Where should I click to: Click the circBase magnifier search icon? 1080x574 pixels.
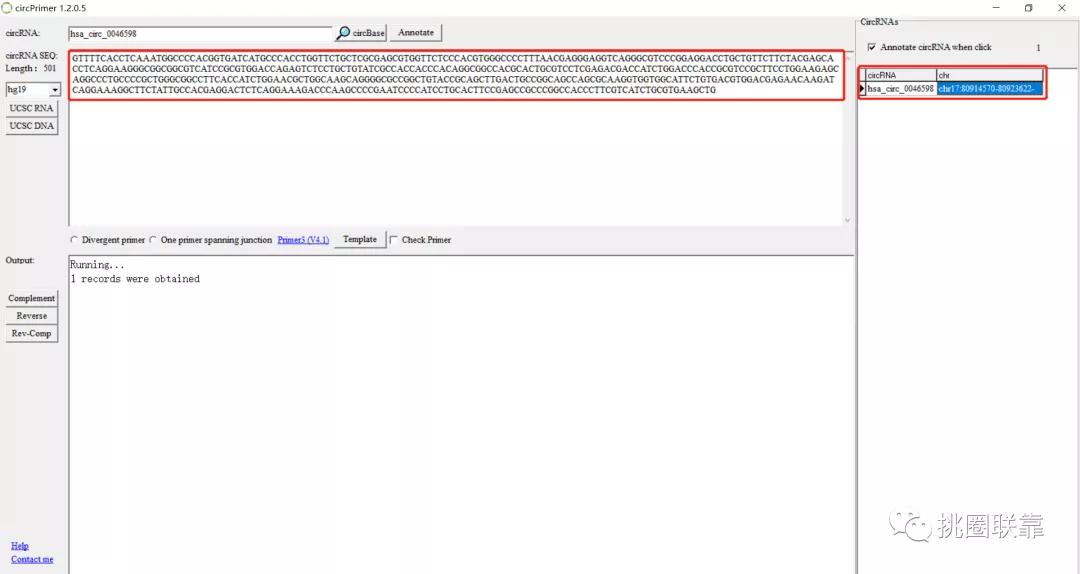[343, 33]
